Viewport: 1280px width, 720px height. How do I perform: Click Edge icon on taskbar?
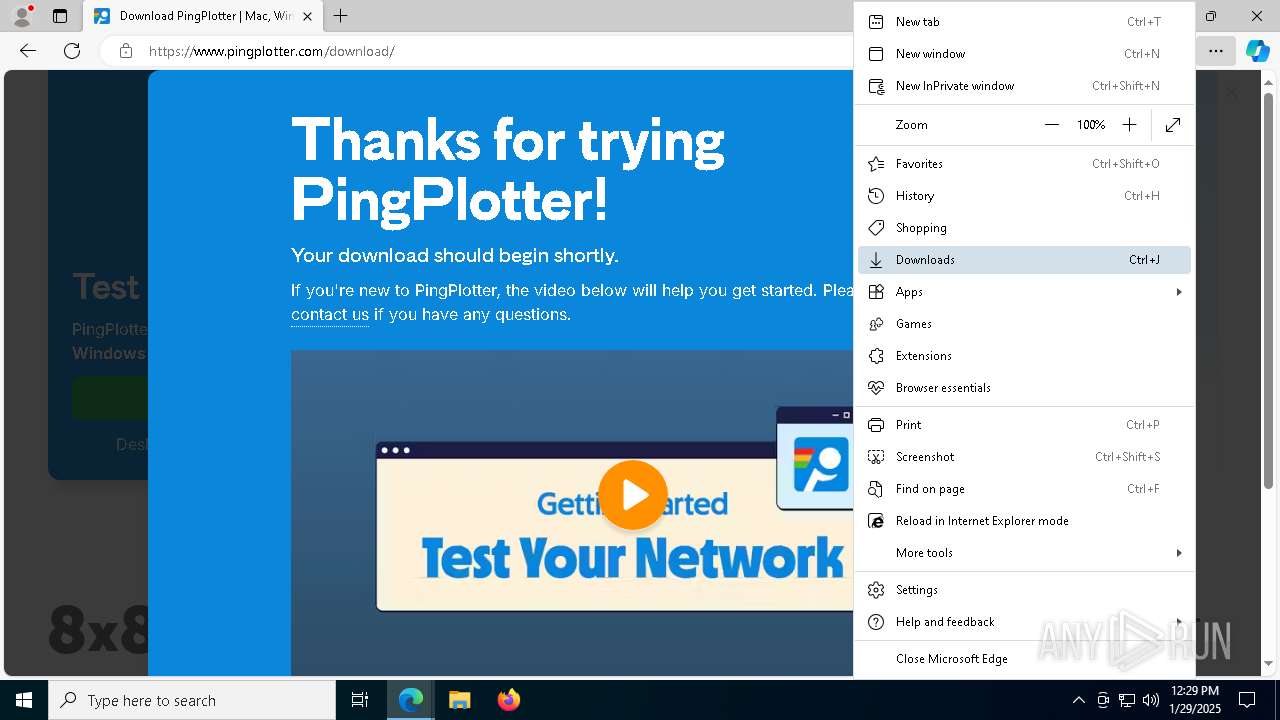point(411,700)
